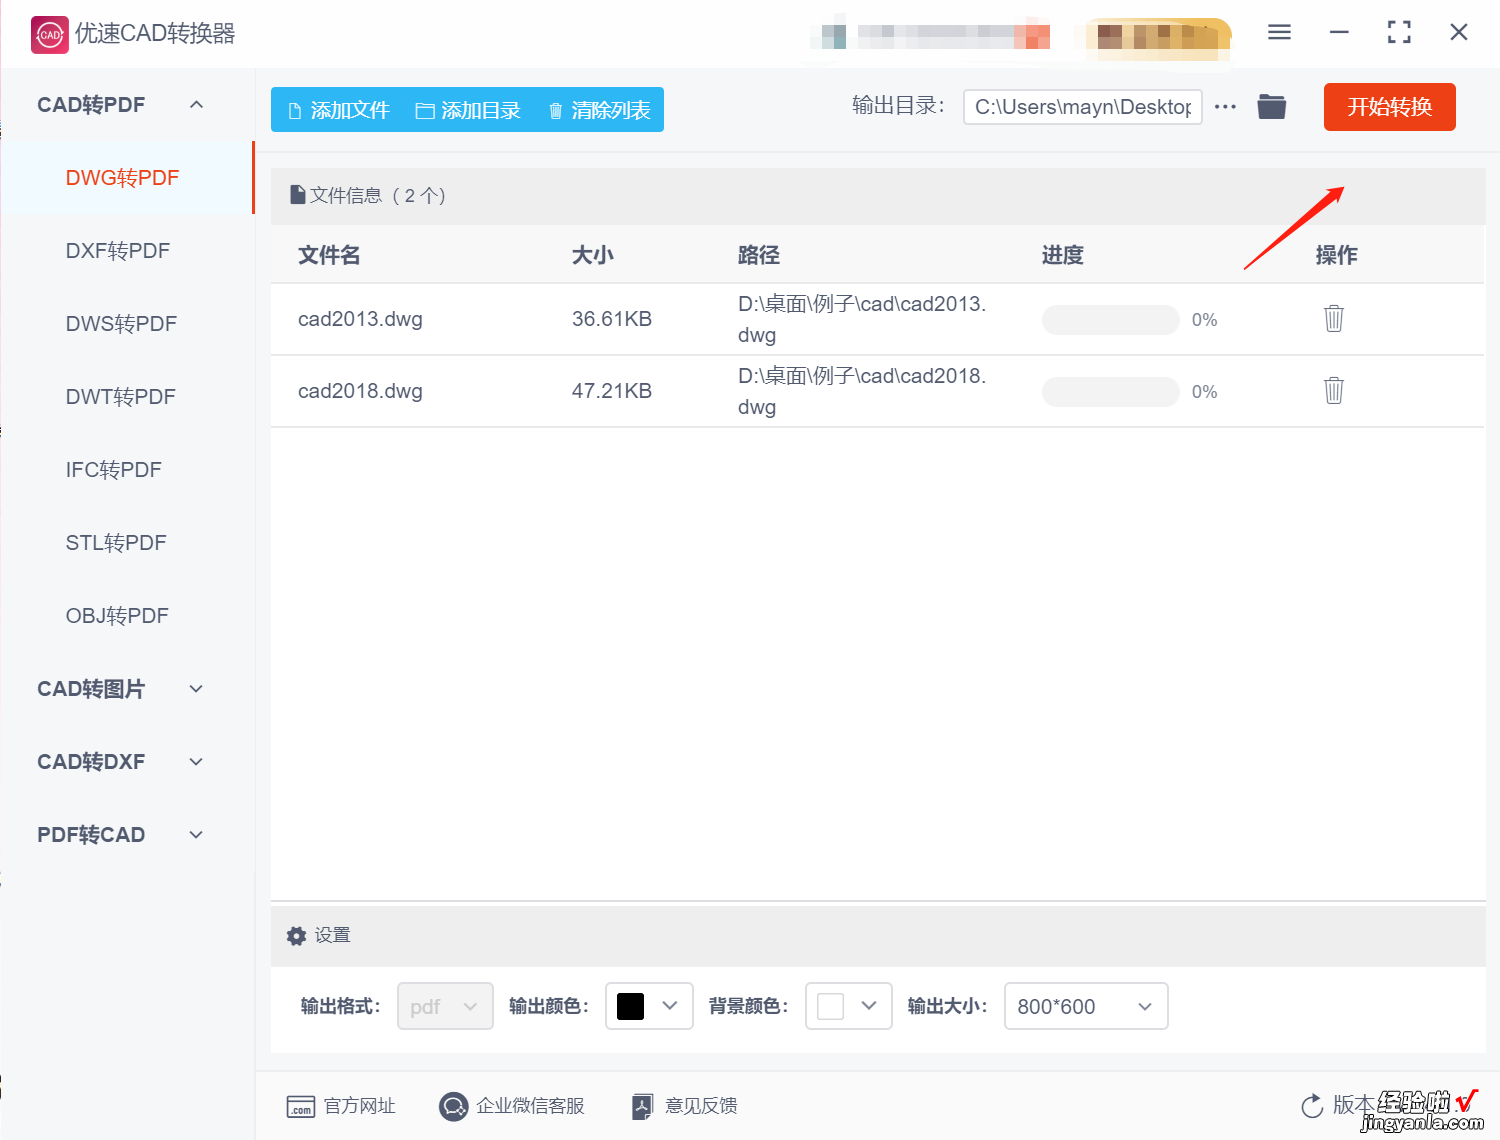
Task: Open the 输出颜色 color dropdown
Action: coord(649,1006)
